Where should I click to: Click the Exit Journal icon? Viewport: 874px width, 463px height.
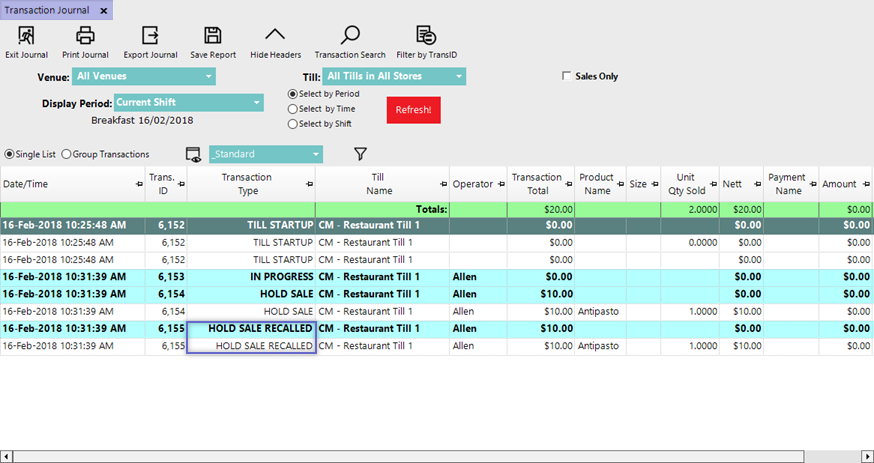click(x=26, y=37)
